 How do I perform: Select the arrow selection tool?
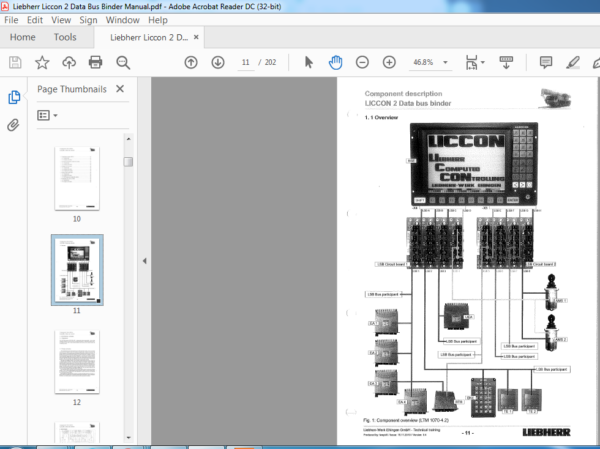tap(308, 62)
